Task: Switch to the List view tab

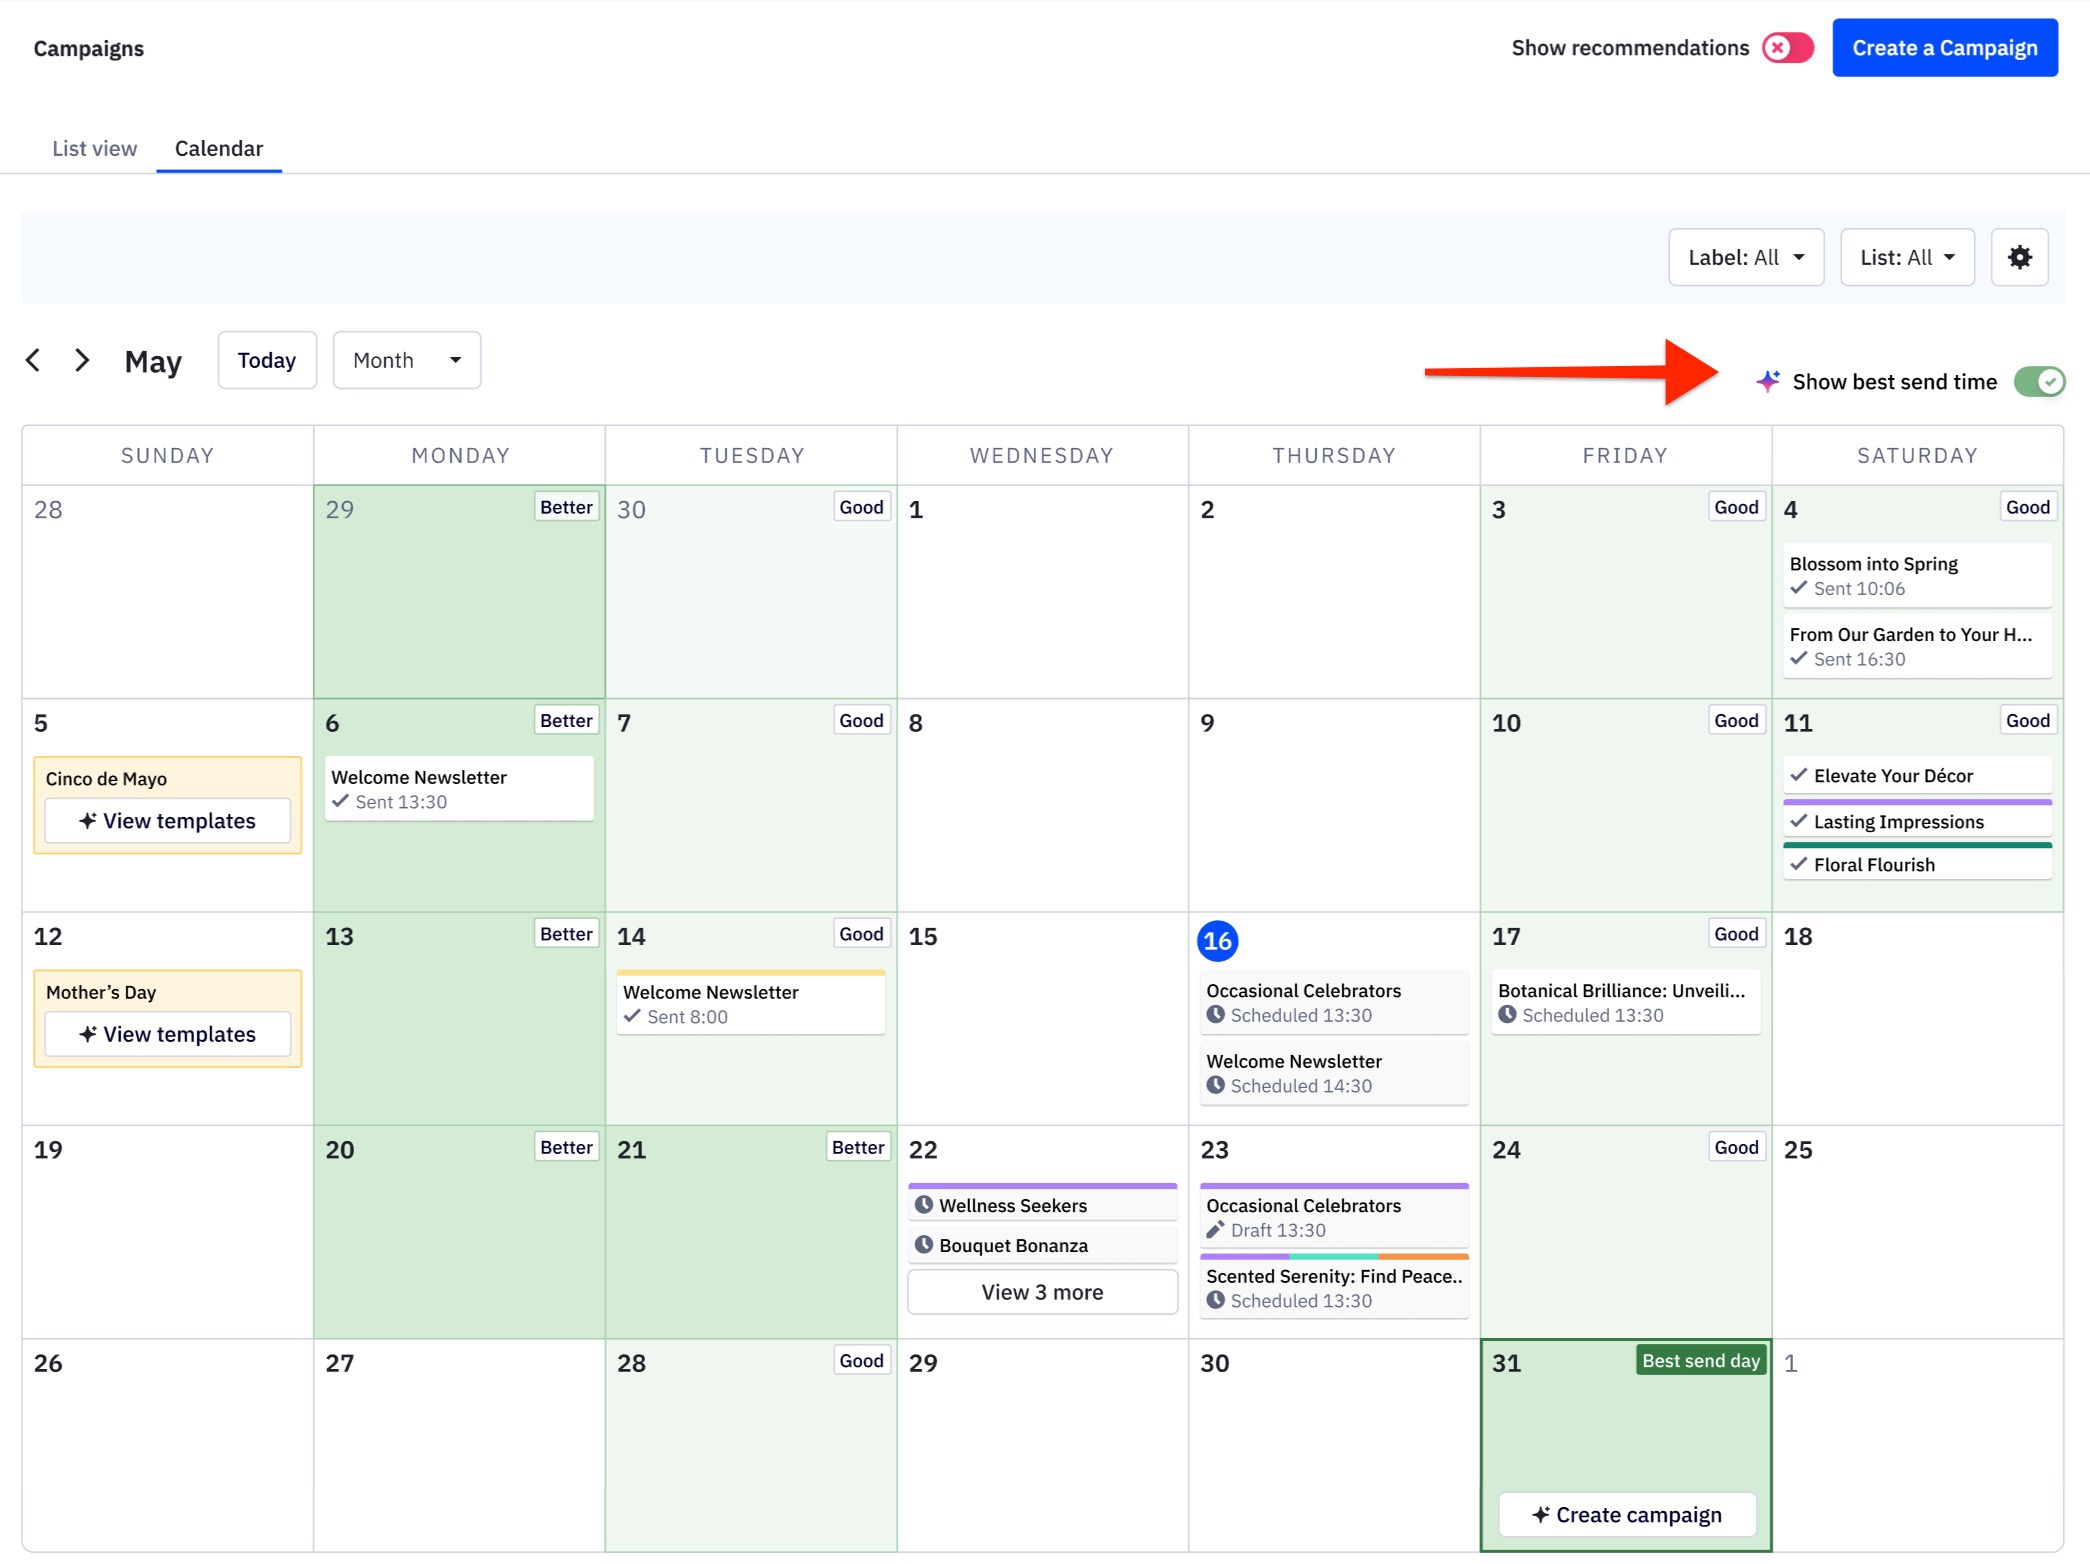Action: click(94, 148)
